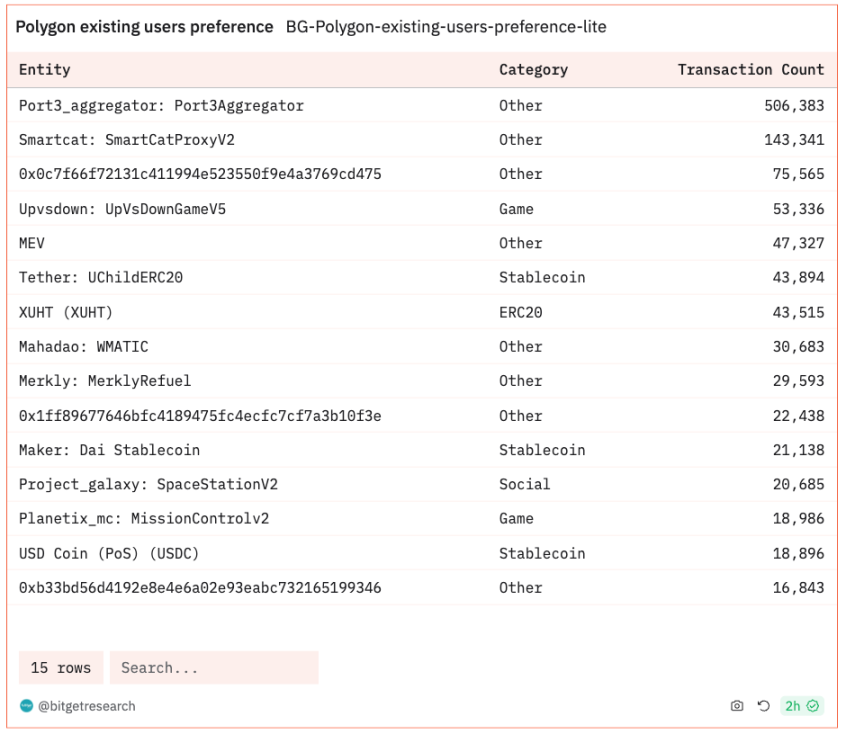Select the Port3_aggregator: Port3Aggregator row
Screen dimensions: 846x734
click(x=422, y=105)
